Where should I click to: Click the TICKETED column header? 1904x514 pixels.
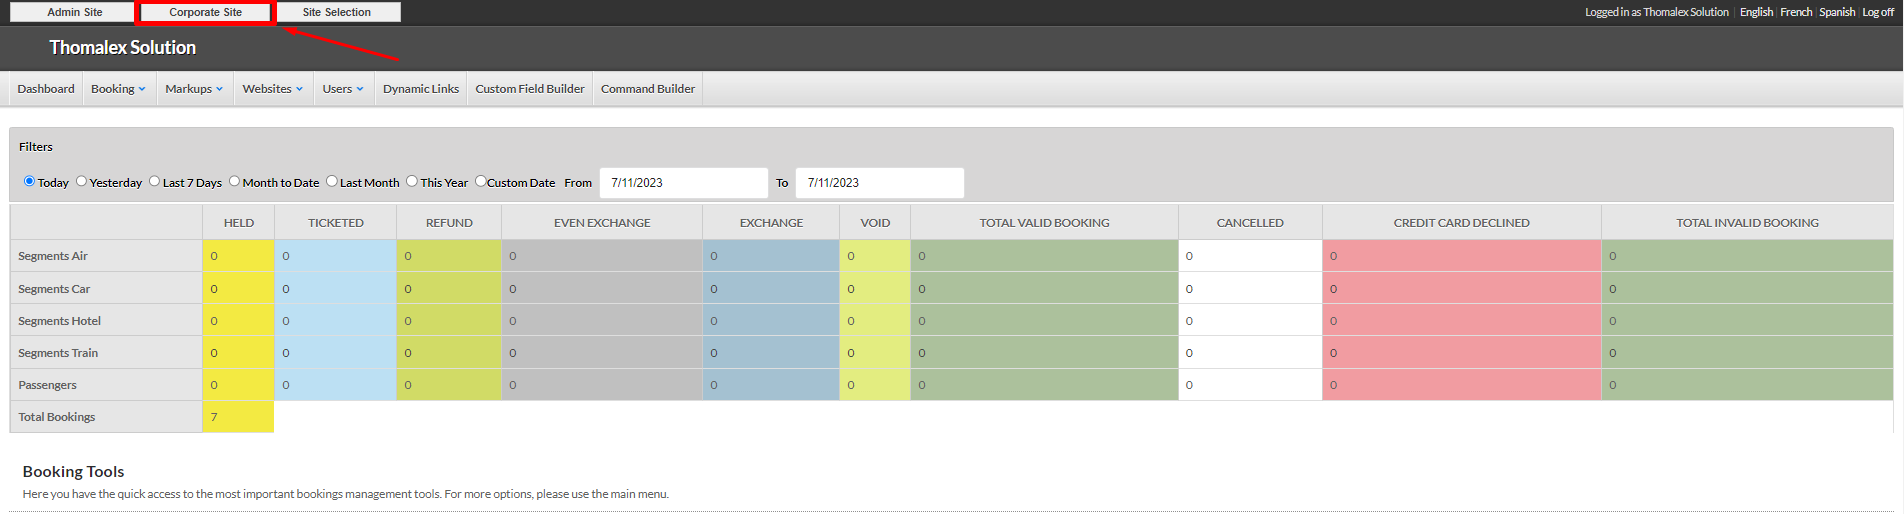pos(336,223)
